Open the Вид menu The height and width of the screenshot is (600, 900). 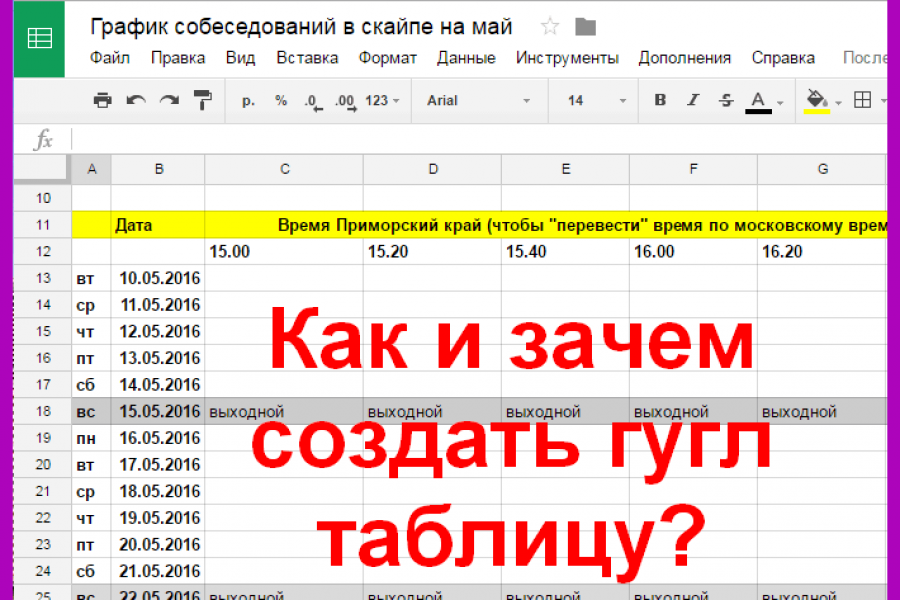pos(240,58)
